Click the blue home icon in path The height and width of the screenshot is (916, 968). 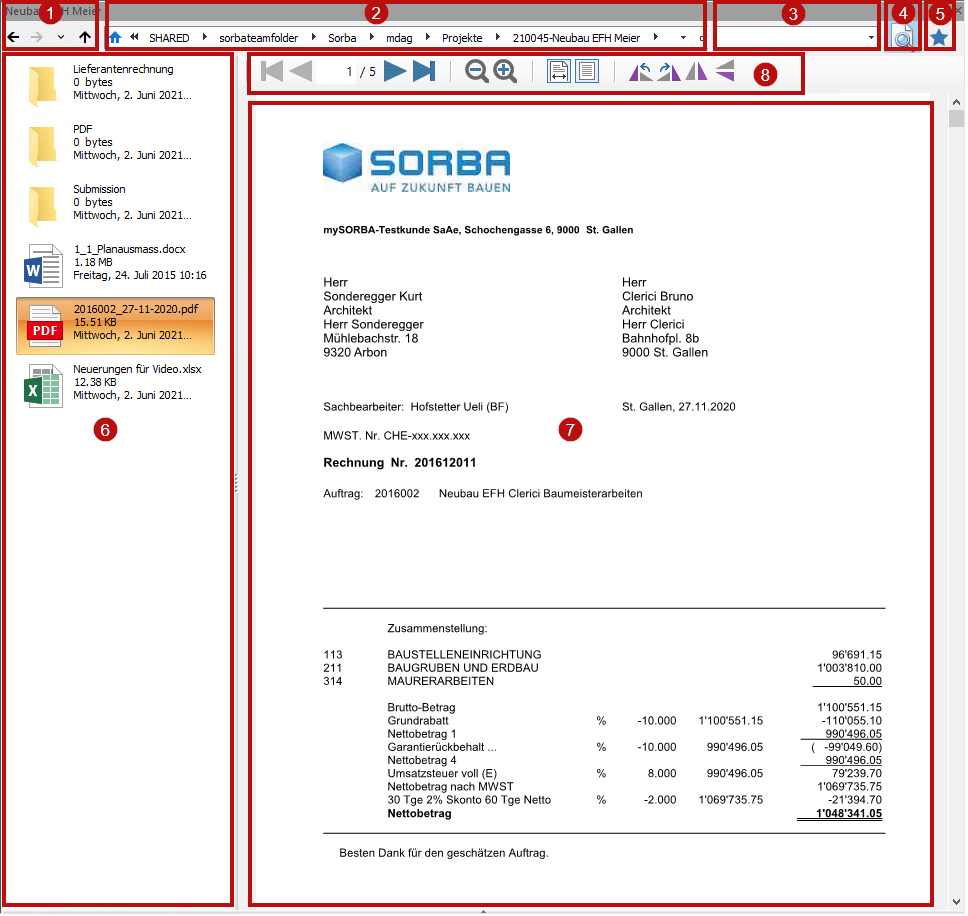point(115,38)
